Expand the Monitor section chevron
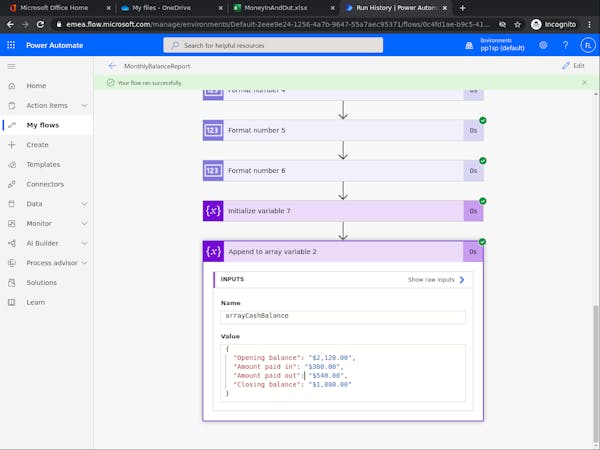This screenshot has height=450, width=600. point(84,223)
